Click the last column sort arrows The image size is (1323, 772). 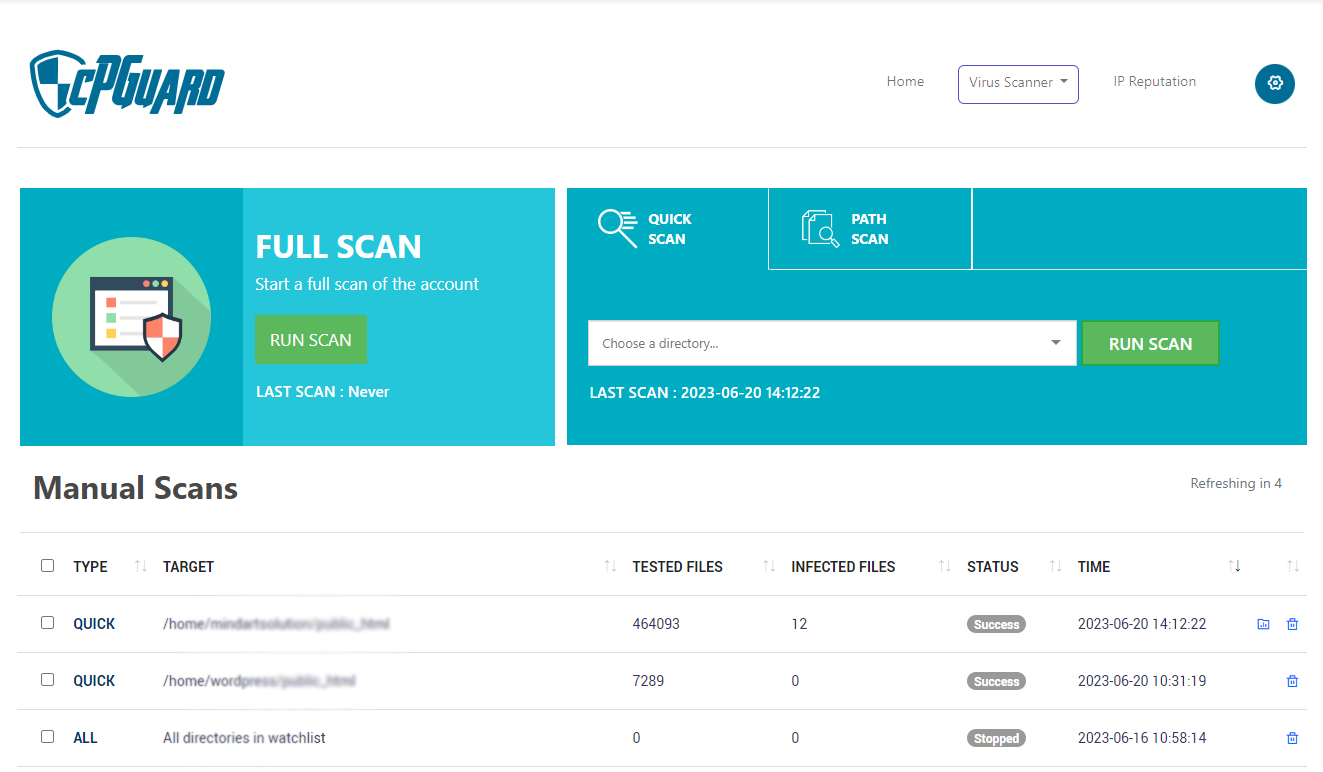(x=1292, y=566)
